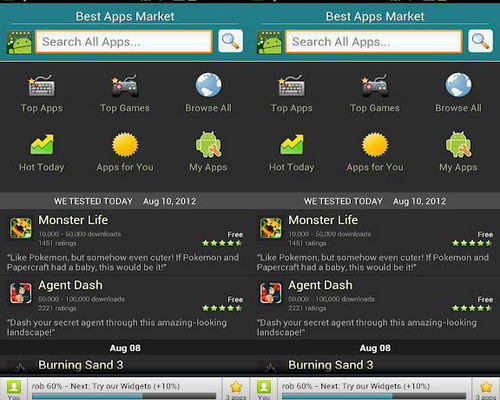Click 'Next: Try our Widgets (+10%)', left screen
This screenshot has height=400, width=500.
[125, 386]
